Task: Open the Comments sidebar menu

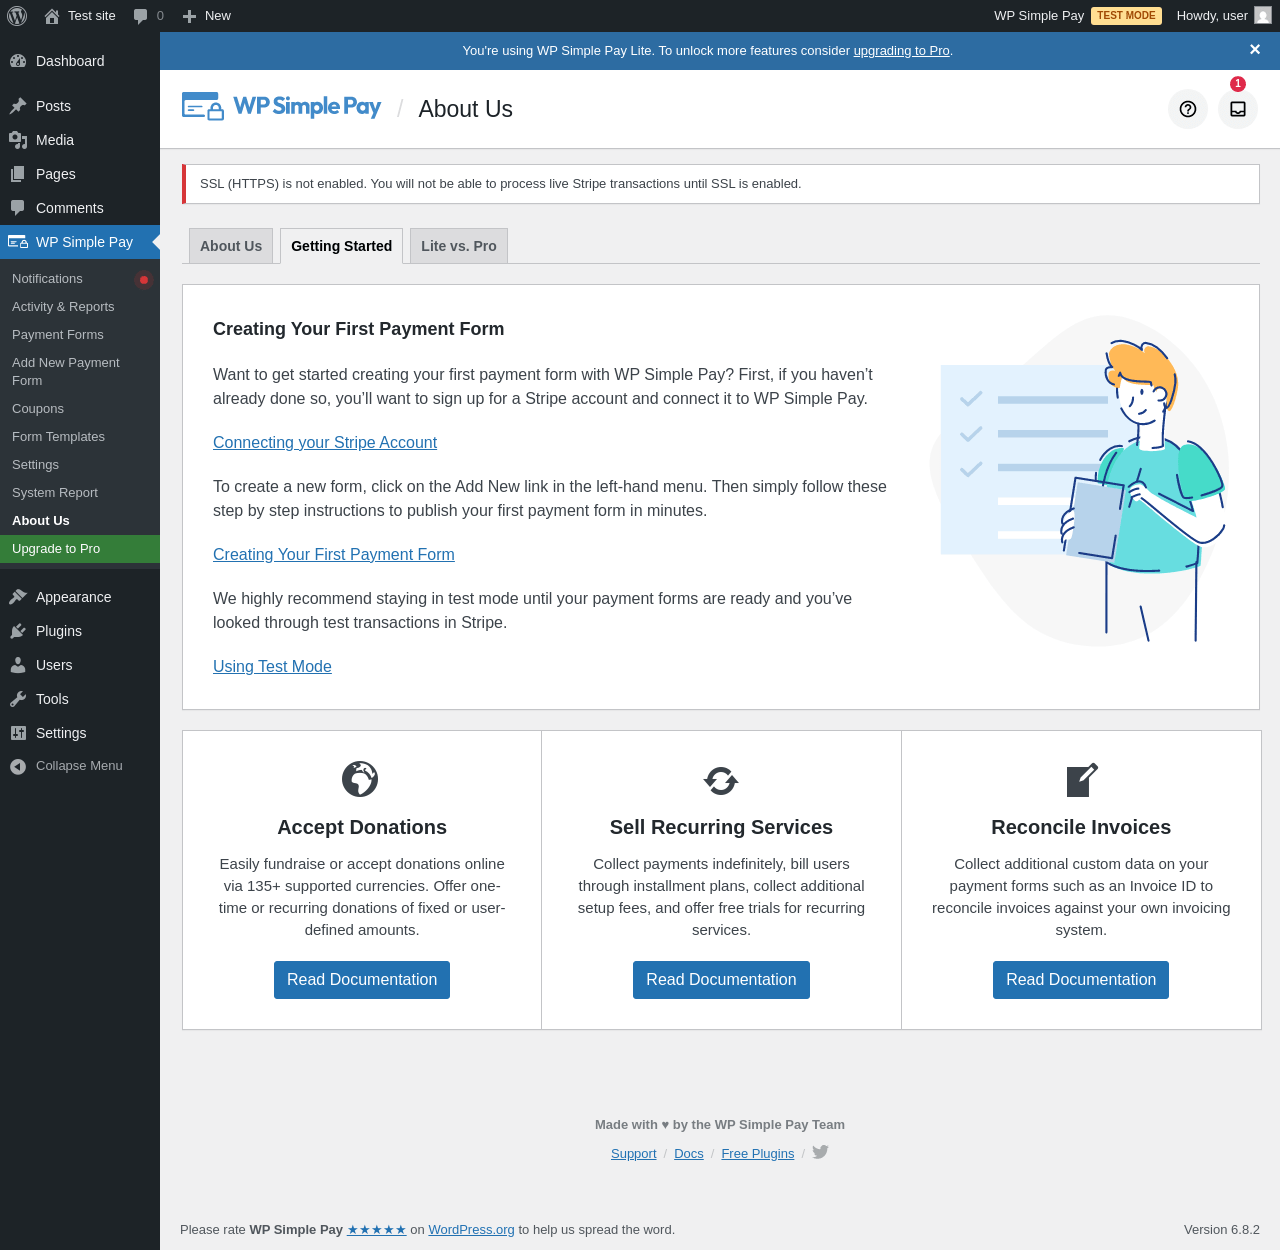Action: pyautogui.click(x=80, y=208)
